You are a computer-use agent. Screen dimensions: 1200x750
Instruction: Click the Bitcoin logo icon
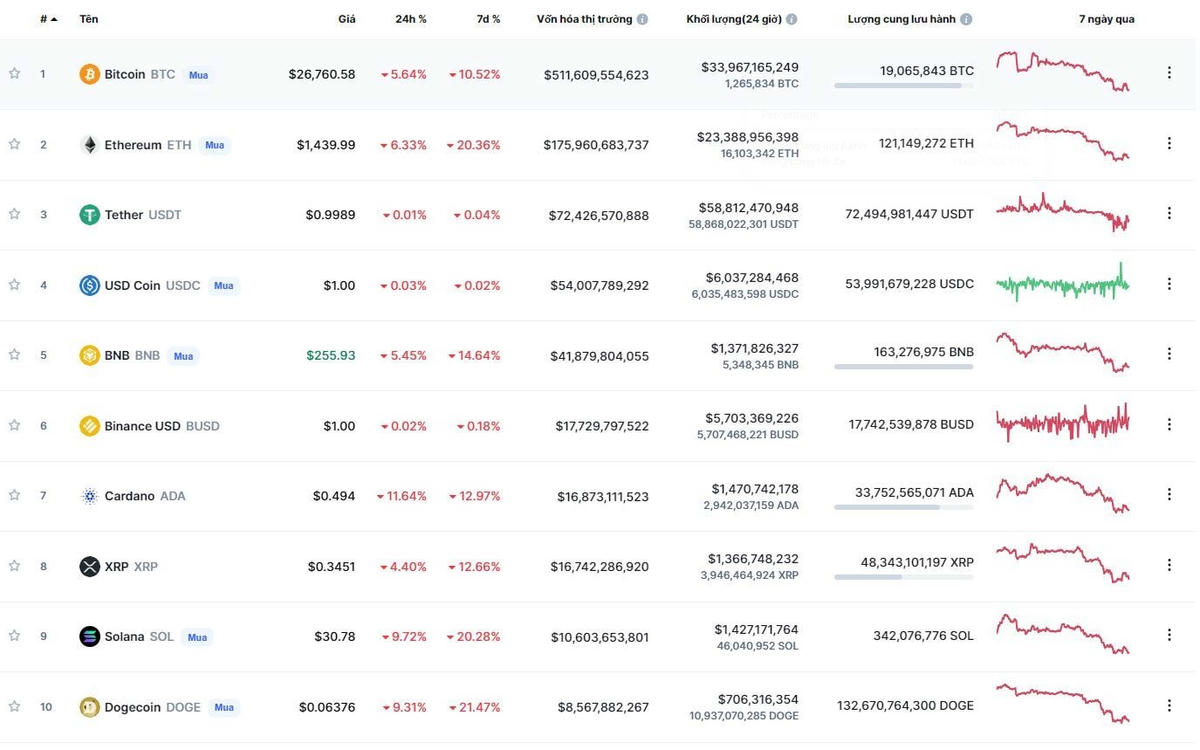coord(89,74)
